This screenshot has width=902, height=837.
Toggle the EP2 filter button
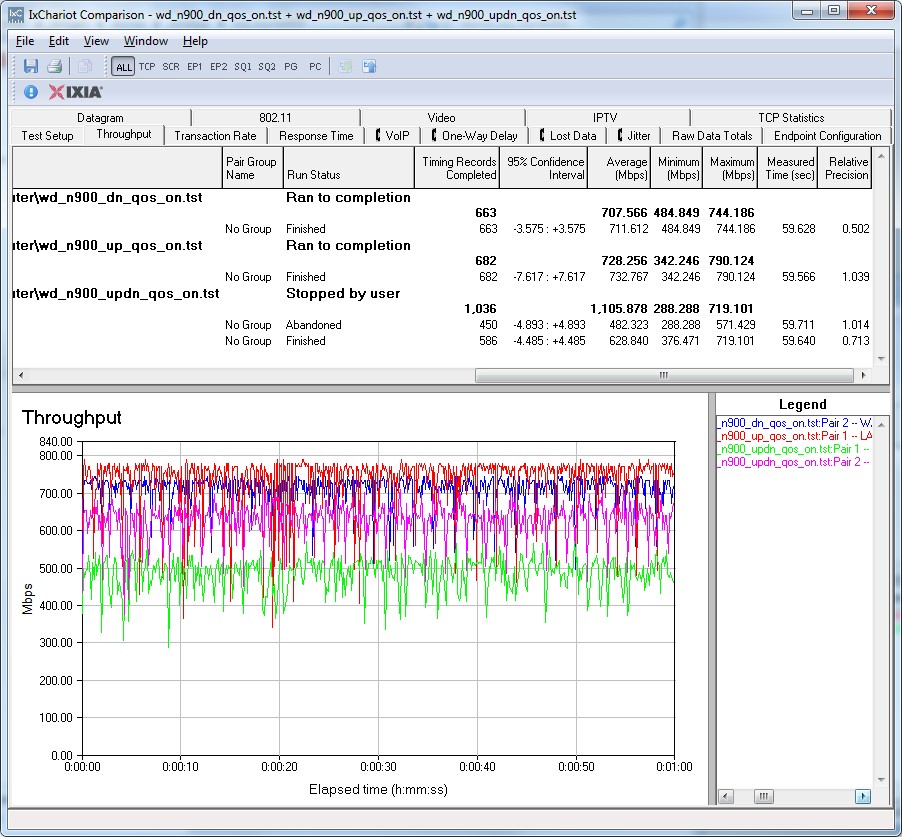pos(219,67)
